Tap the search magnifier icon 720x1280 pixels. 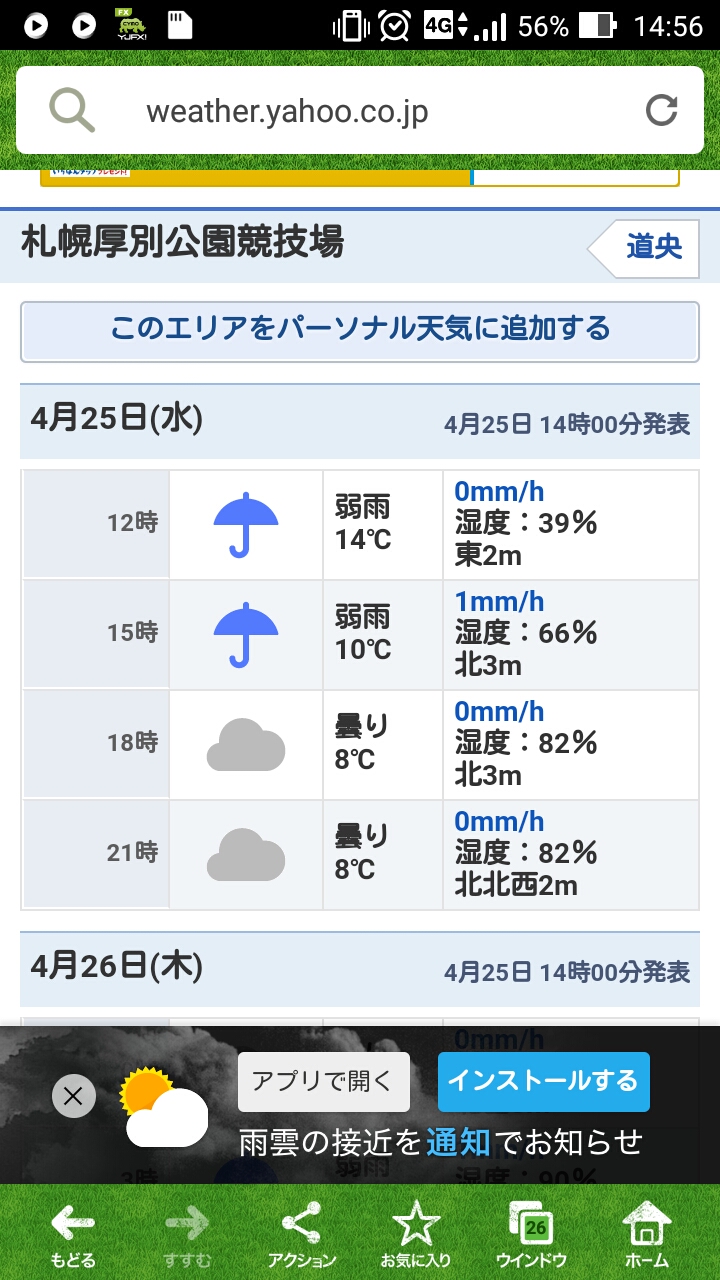tap(72, 110)
